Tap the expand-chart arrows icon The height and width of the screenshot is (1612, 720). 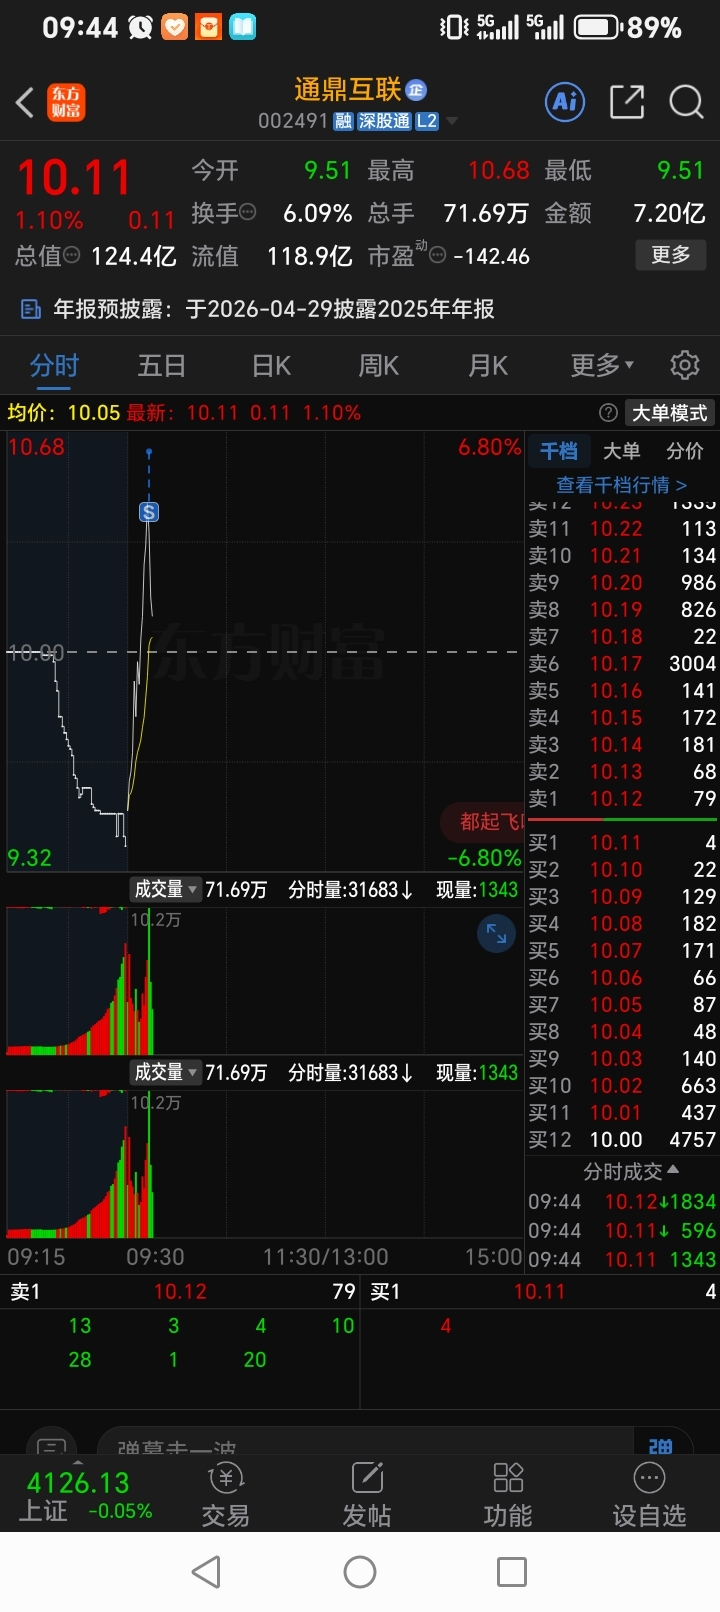click(496, 934)
